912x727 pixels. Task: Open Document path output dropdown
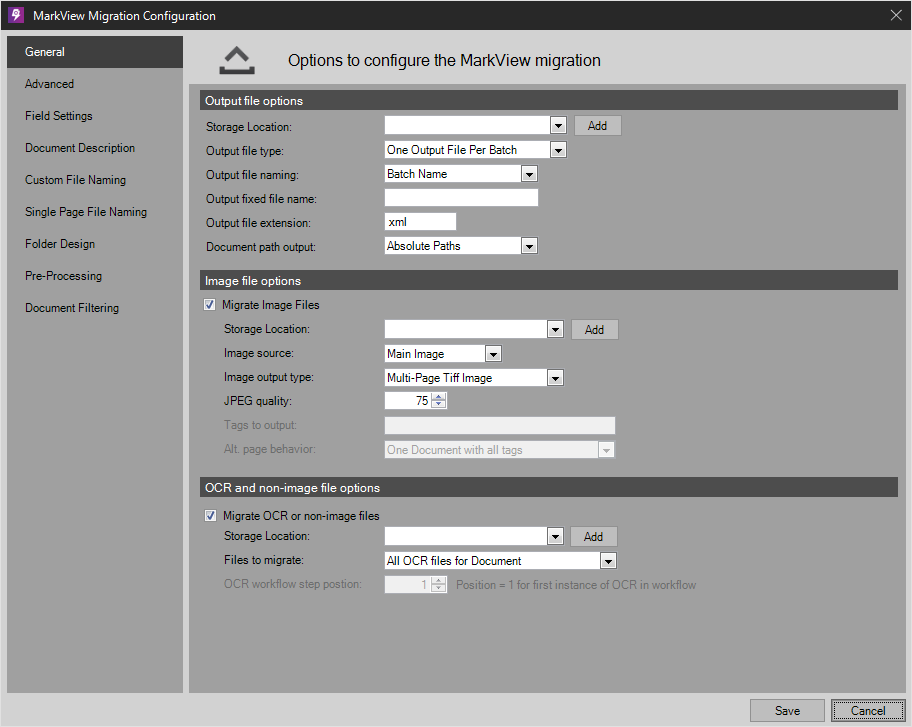pos(529,246)
